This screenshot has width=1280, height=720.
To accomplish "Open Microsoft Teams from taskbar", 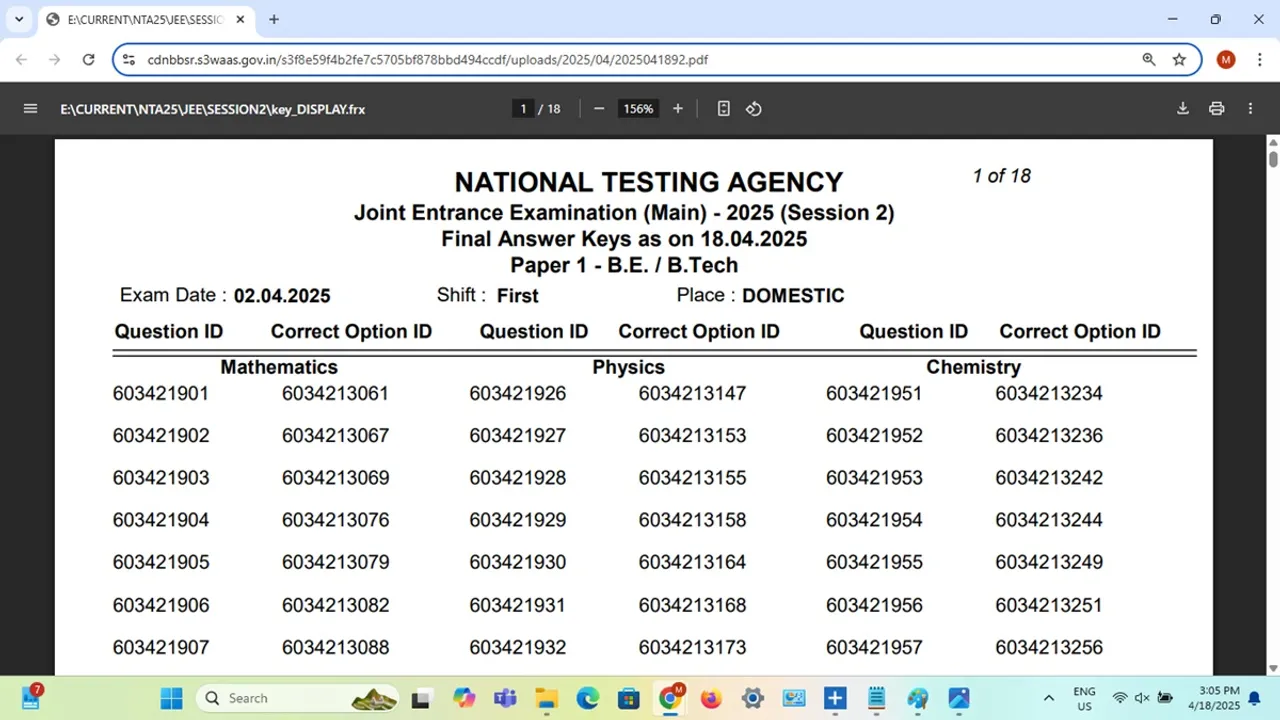I will coord(505,698).
